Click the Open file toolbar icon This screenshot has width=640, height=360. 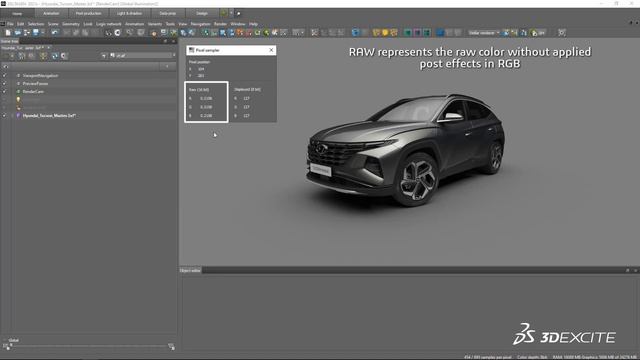[x=18, y=33]
